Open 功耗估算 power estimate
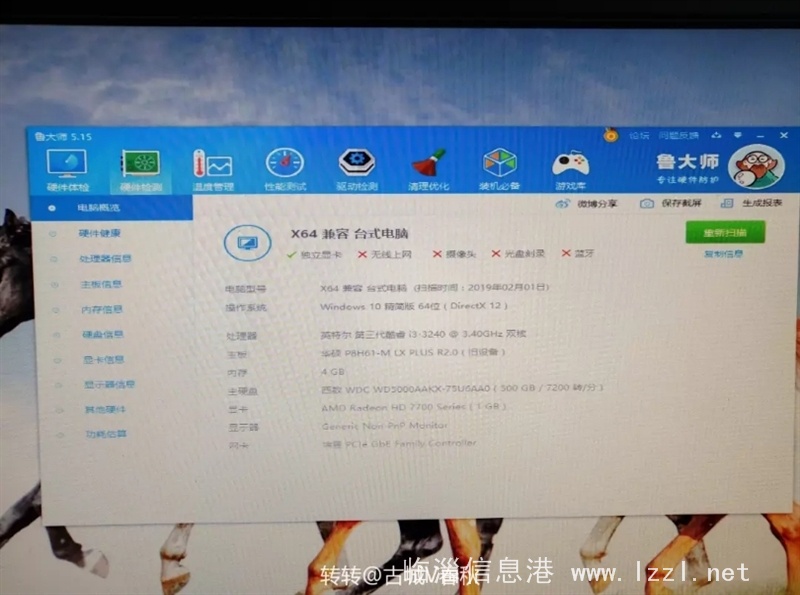Screen dimensions: 800x595 [x=106, y=434]
